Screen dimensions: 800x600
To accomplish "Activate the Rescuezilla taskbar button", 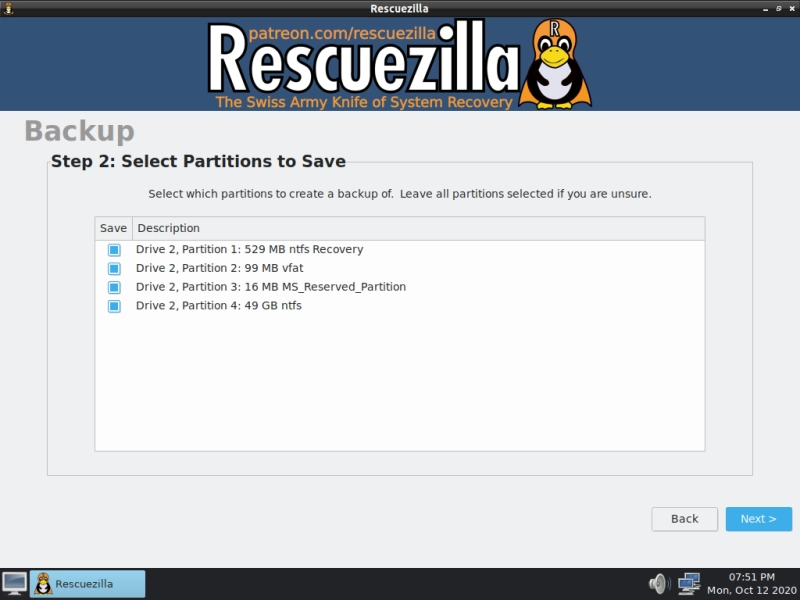I will point(87,584).
